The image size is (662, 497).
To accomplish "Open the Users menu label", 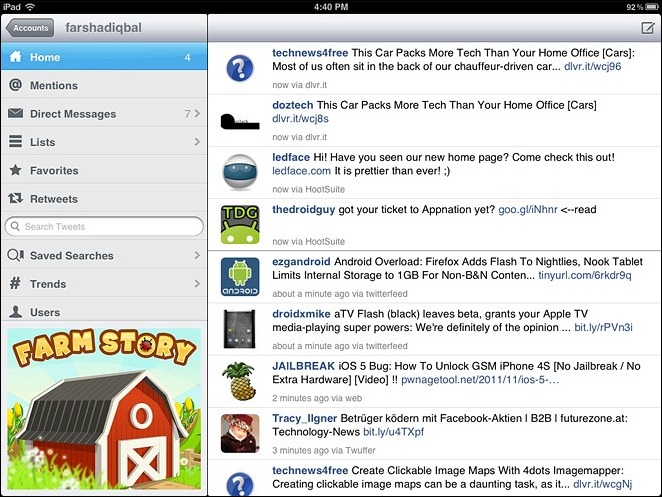I will (45, 312).
